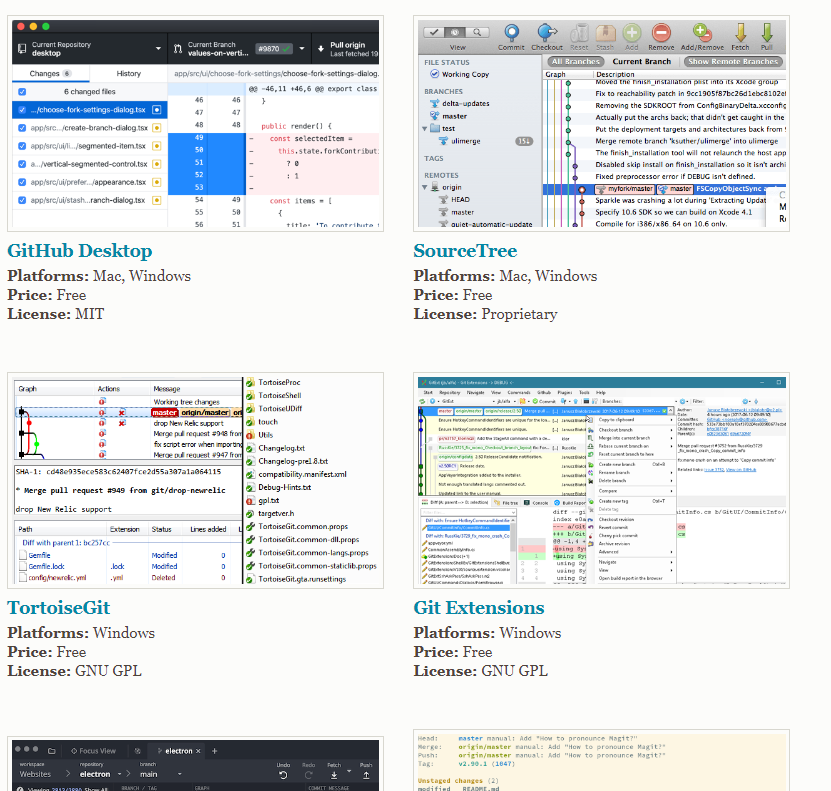The image size is (831, 791).
Task: Select All Branches in SourceTree
Action: [576, 61]
